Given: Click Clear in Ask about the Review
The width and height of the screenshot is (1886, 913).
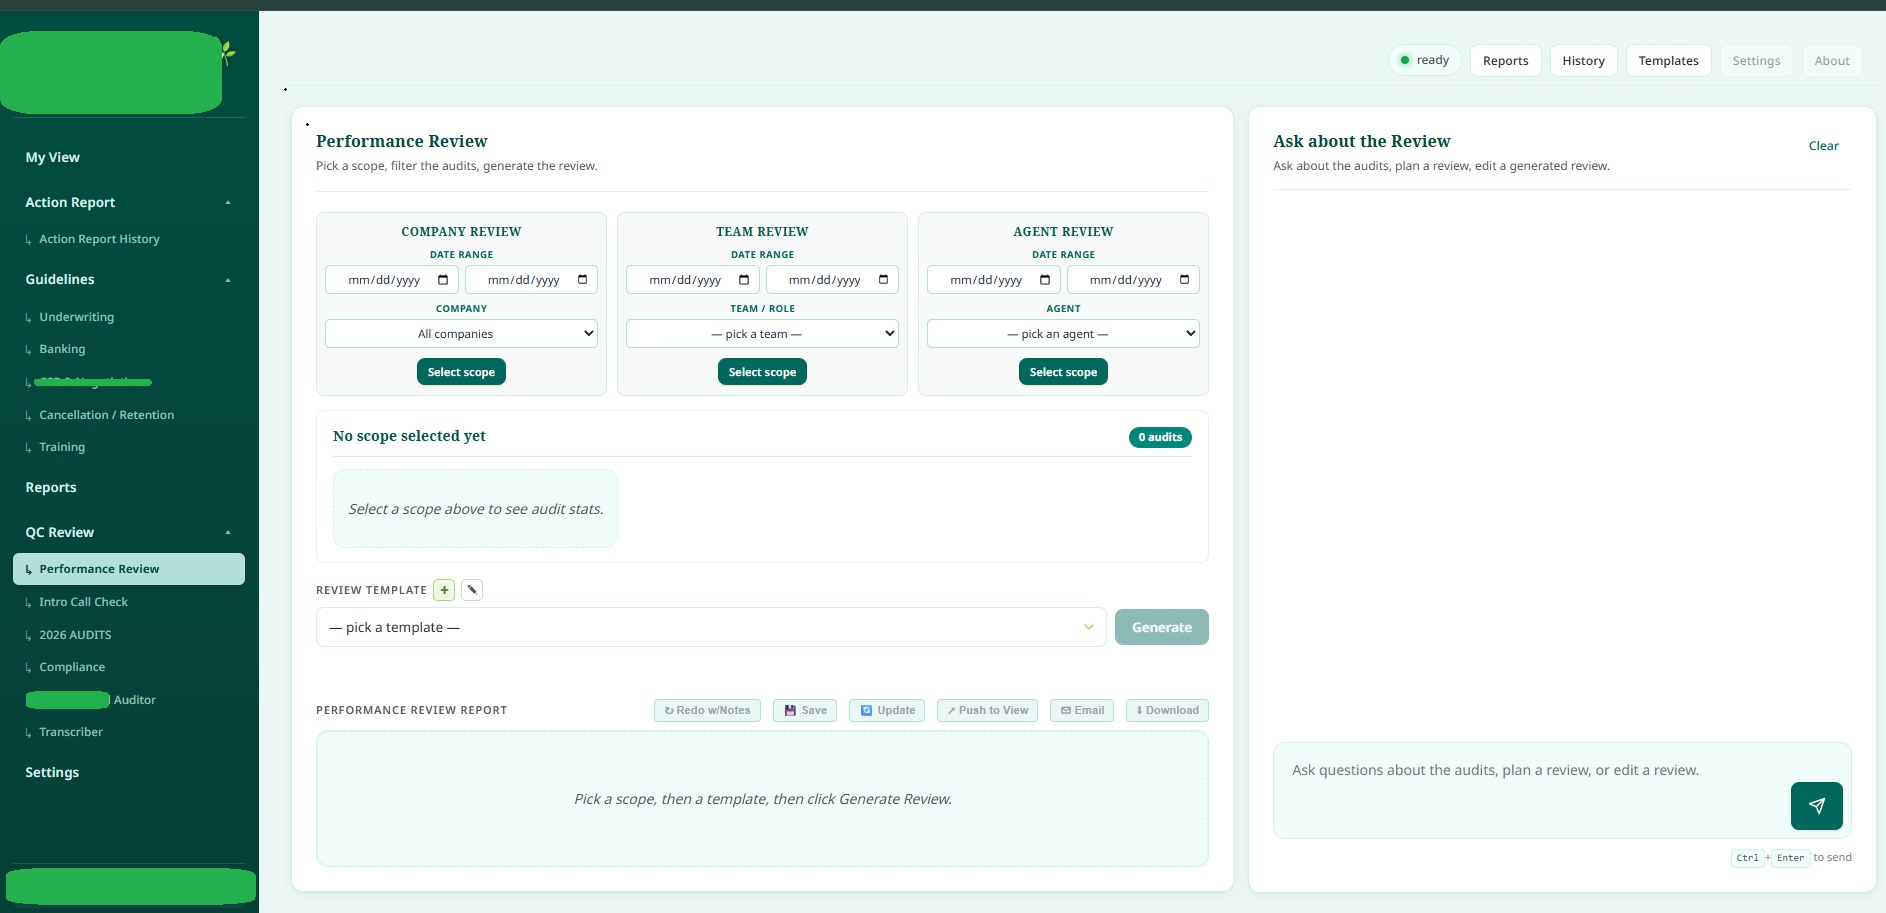Looking at the screenshot, I should (x=1823, y=146).
